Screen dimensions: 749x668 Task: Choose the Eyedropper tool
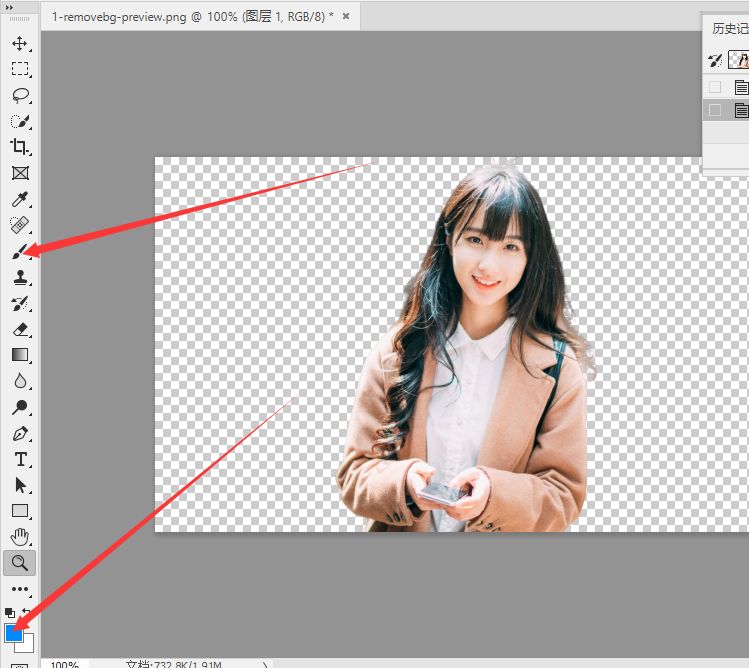coord(19,199)
